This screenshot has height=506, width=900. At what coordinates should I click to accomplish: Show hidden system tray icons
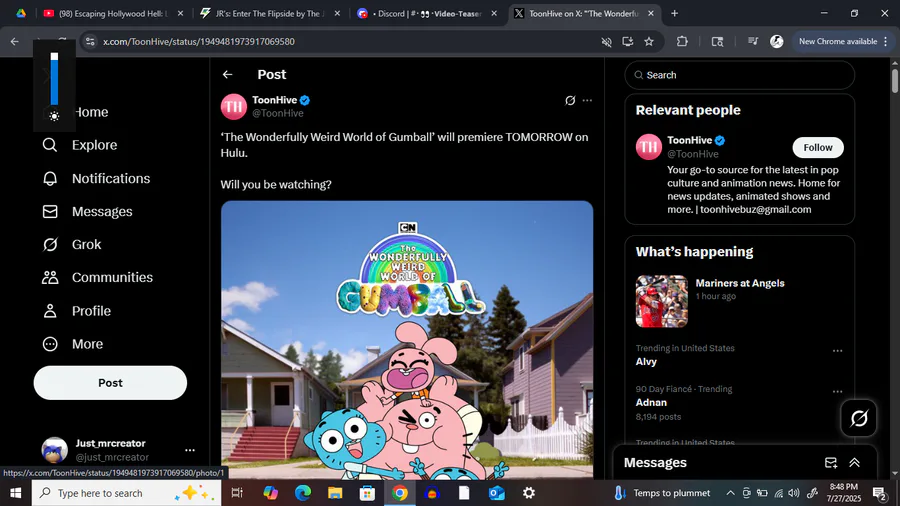coord(730,493)
